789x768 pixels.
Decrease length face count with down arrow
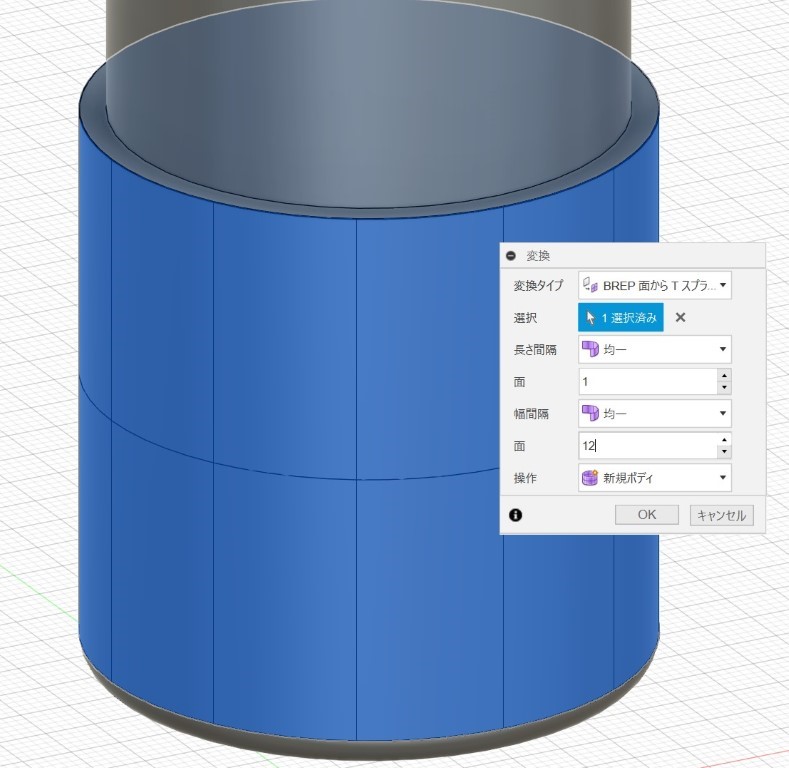tap(724, 387)
